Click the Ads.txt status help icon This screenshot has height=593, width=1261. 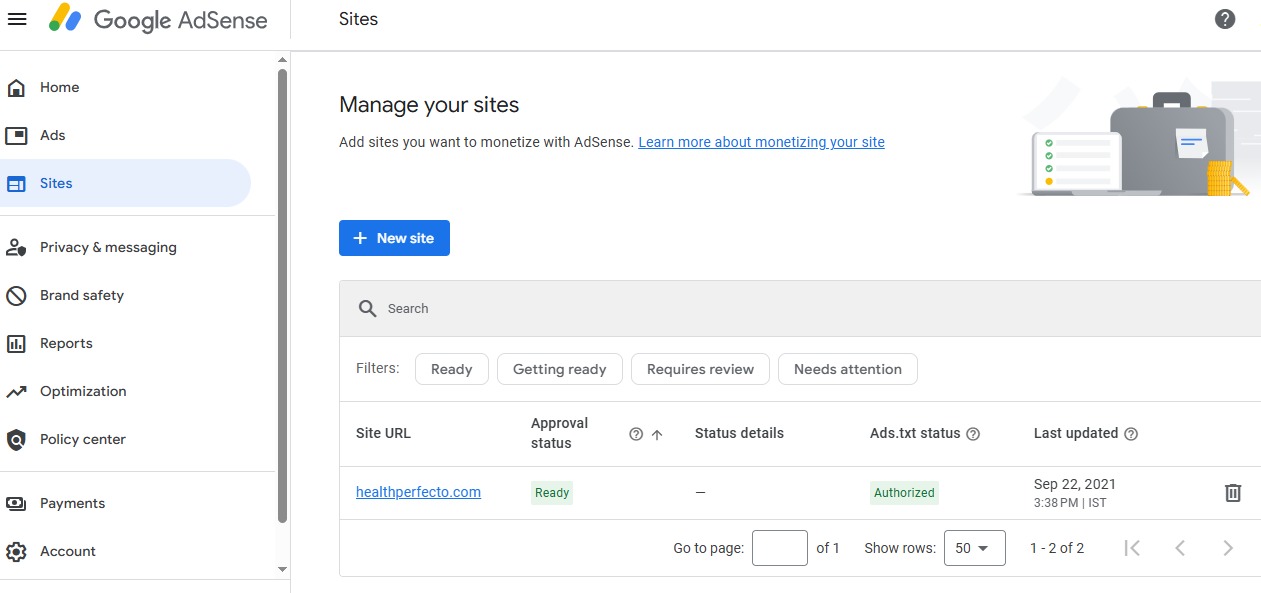point(973,434)
